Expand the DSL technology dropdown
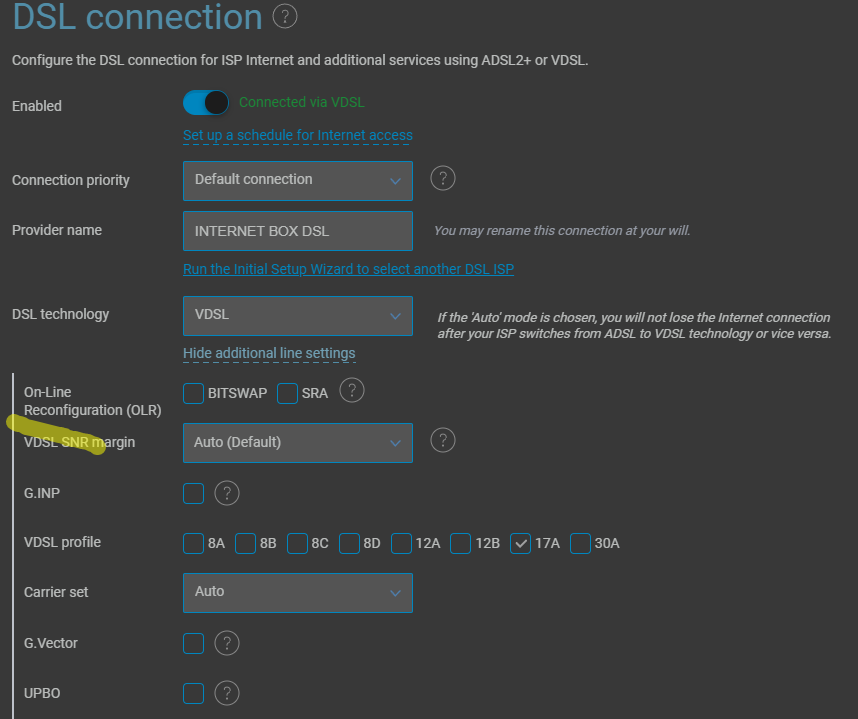Screen dimensions: 858x719 (298, 316)
